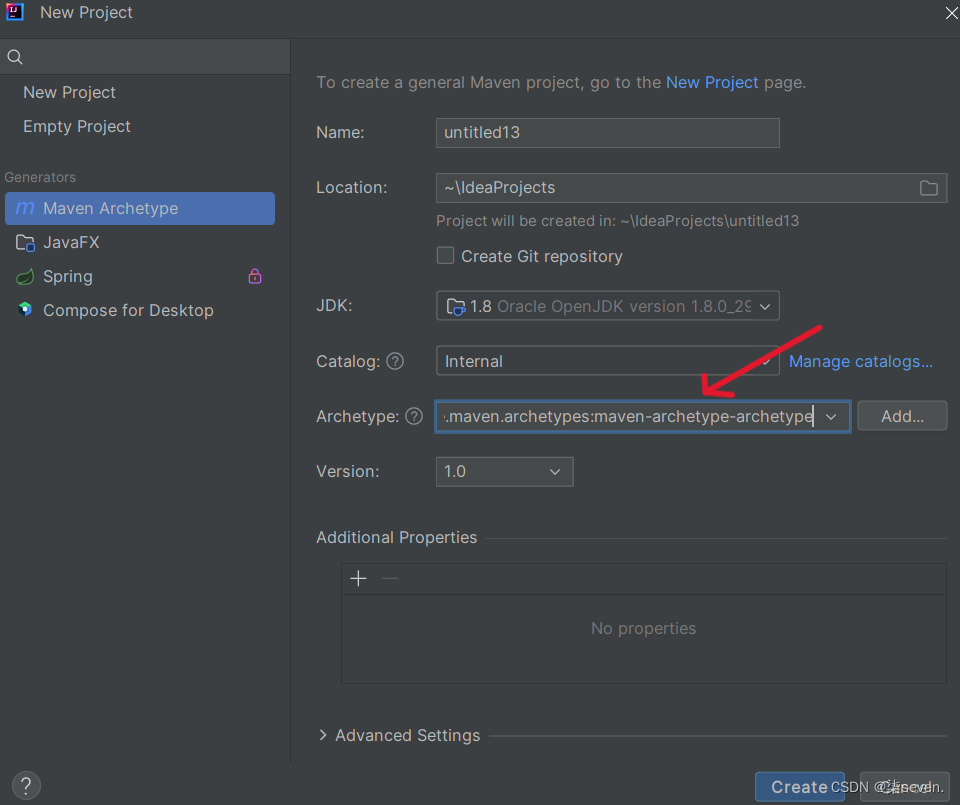This screenshot has width=960, height=805.
Task: Click the 'Additional Properties' heading
Action: click(x=396, y=537)
